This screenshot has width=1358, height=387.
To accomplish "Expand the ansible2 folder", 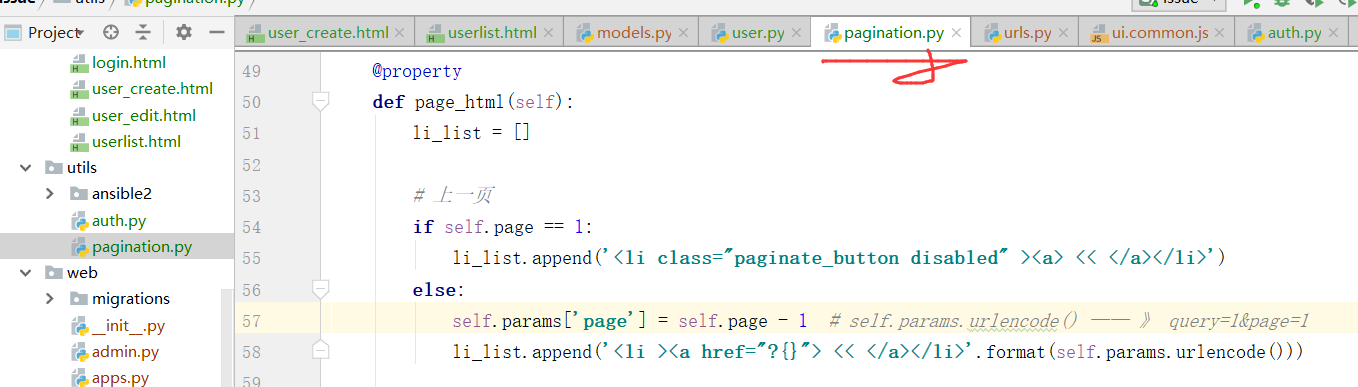I will click(x=50, y=193).
